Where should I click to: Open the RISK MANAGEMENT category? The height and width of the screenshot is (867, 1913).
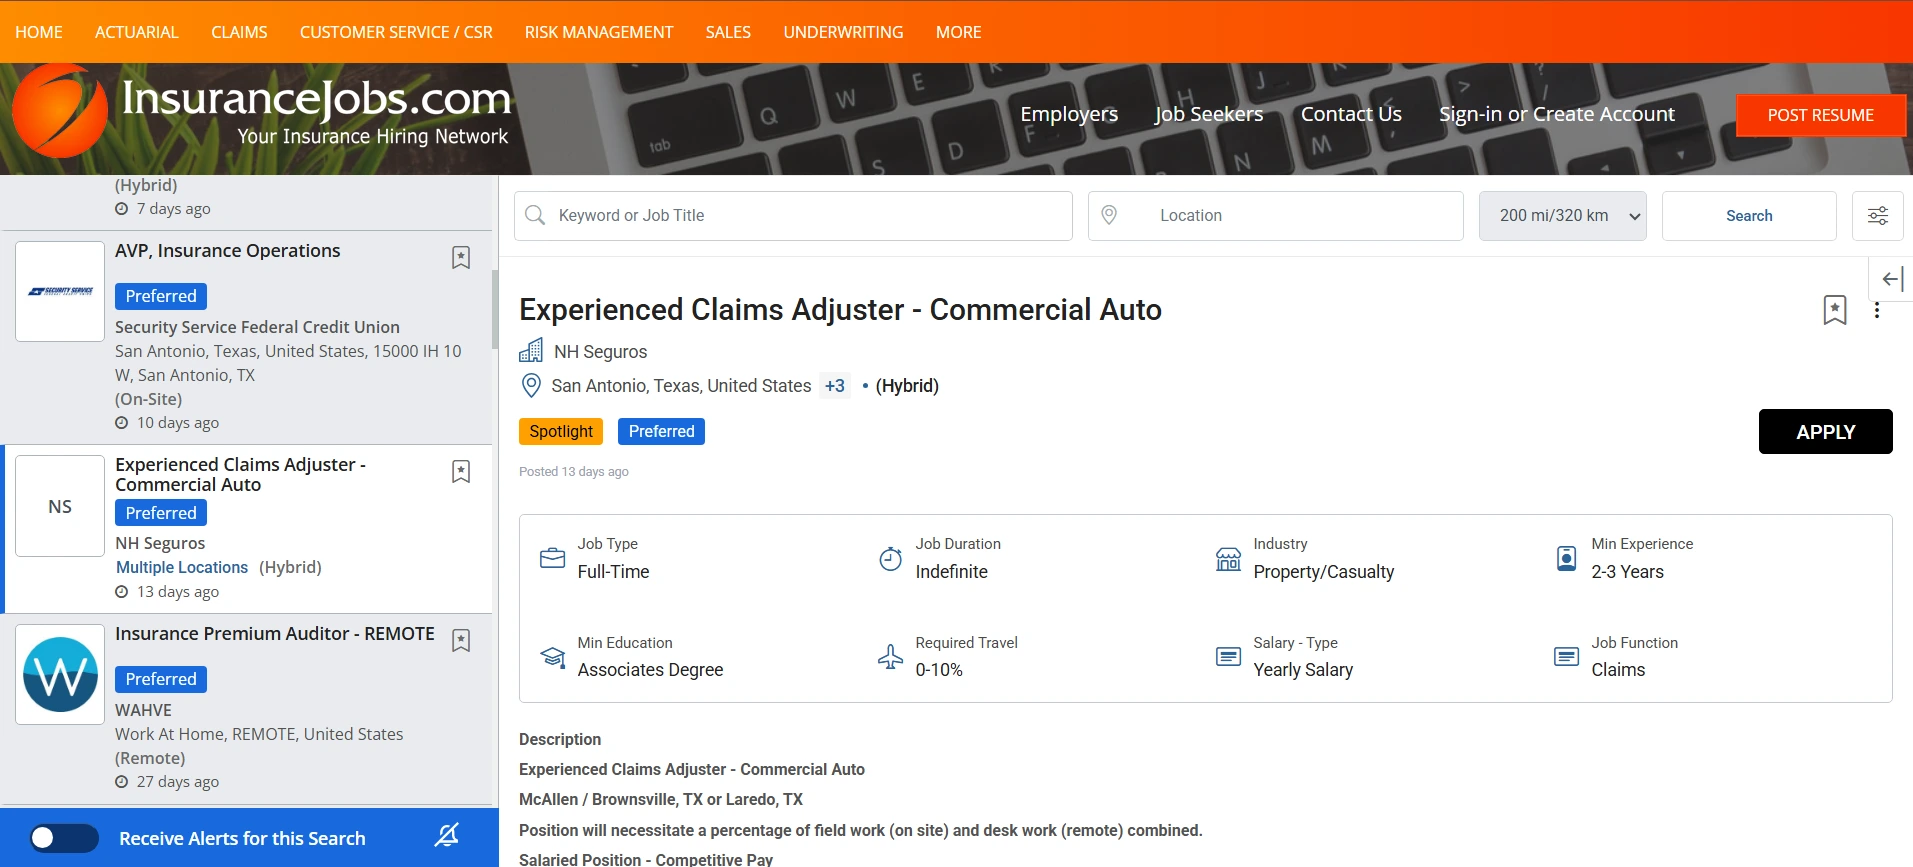tap(599, 32)
